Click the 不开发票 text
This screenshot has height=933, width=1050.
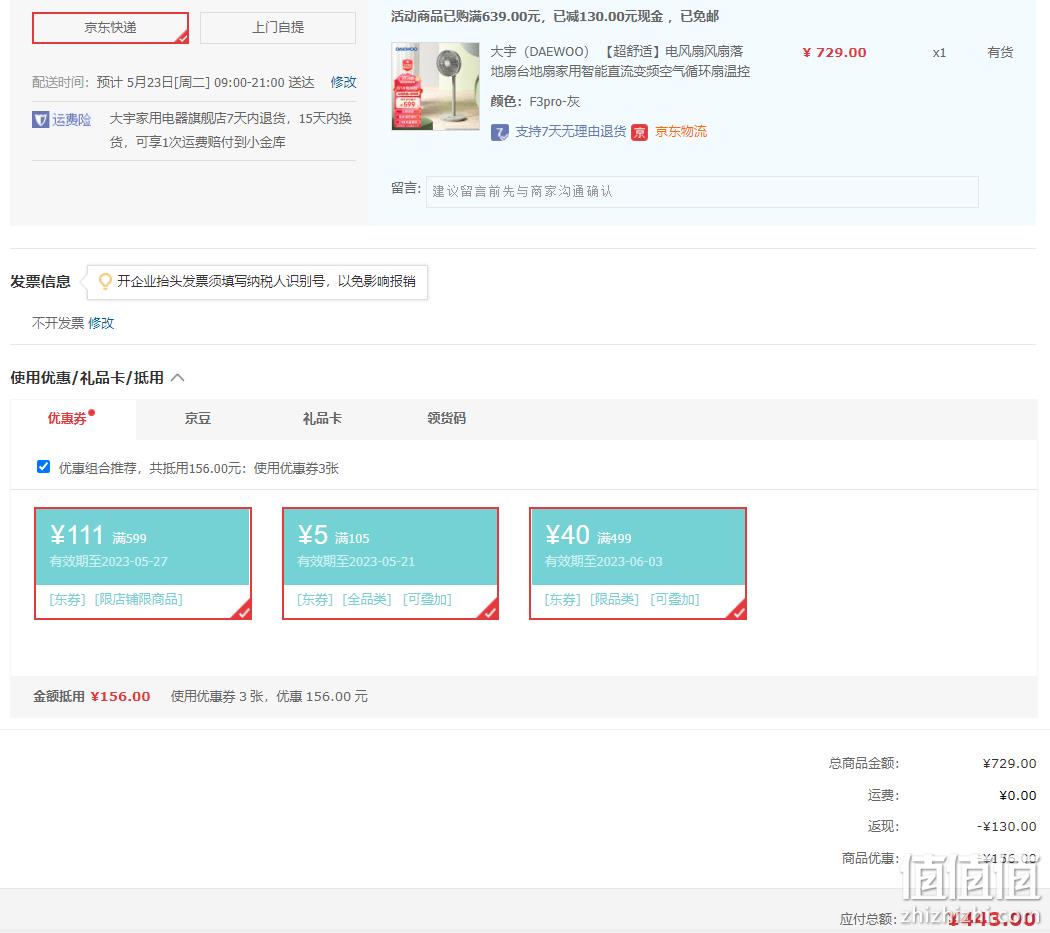click(58, 324)
